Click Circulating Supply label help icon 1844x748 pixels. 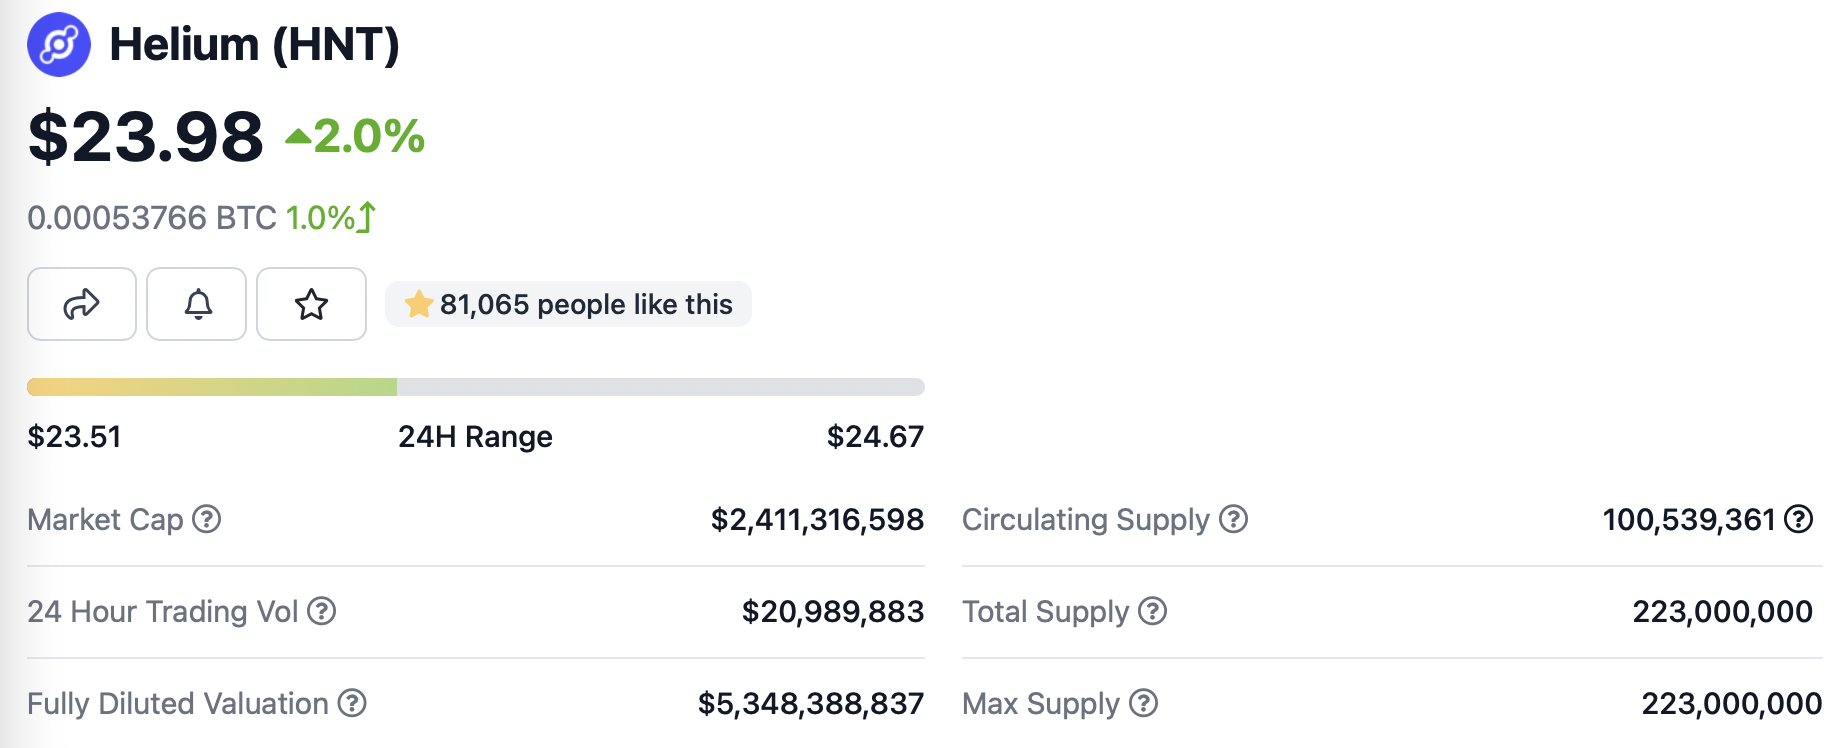click(1234, 519)
